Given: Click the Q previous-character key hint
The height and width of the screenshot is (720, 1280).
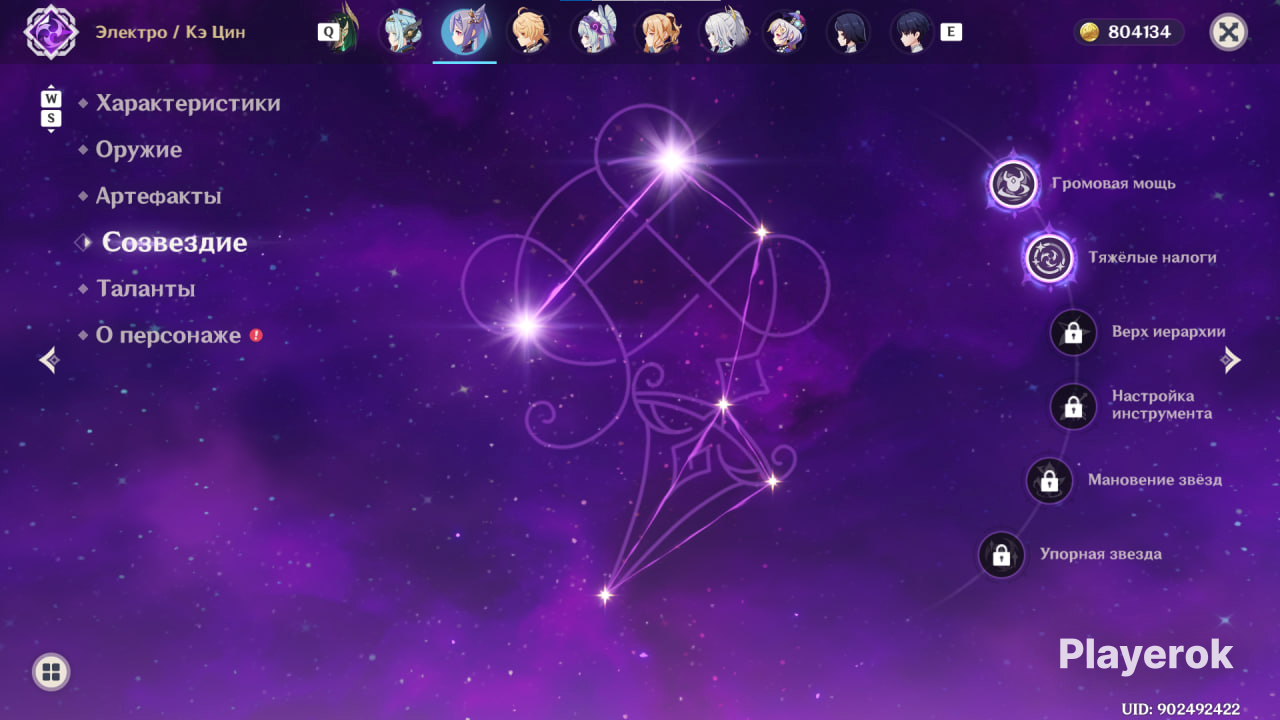Looking at the screenshot, I should click(x=328, y=32).
